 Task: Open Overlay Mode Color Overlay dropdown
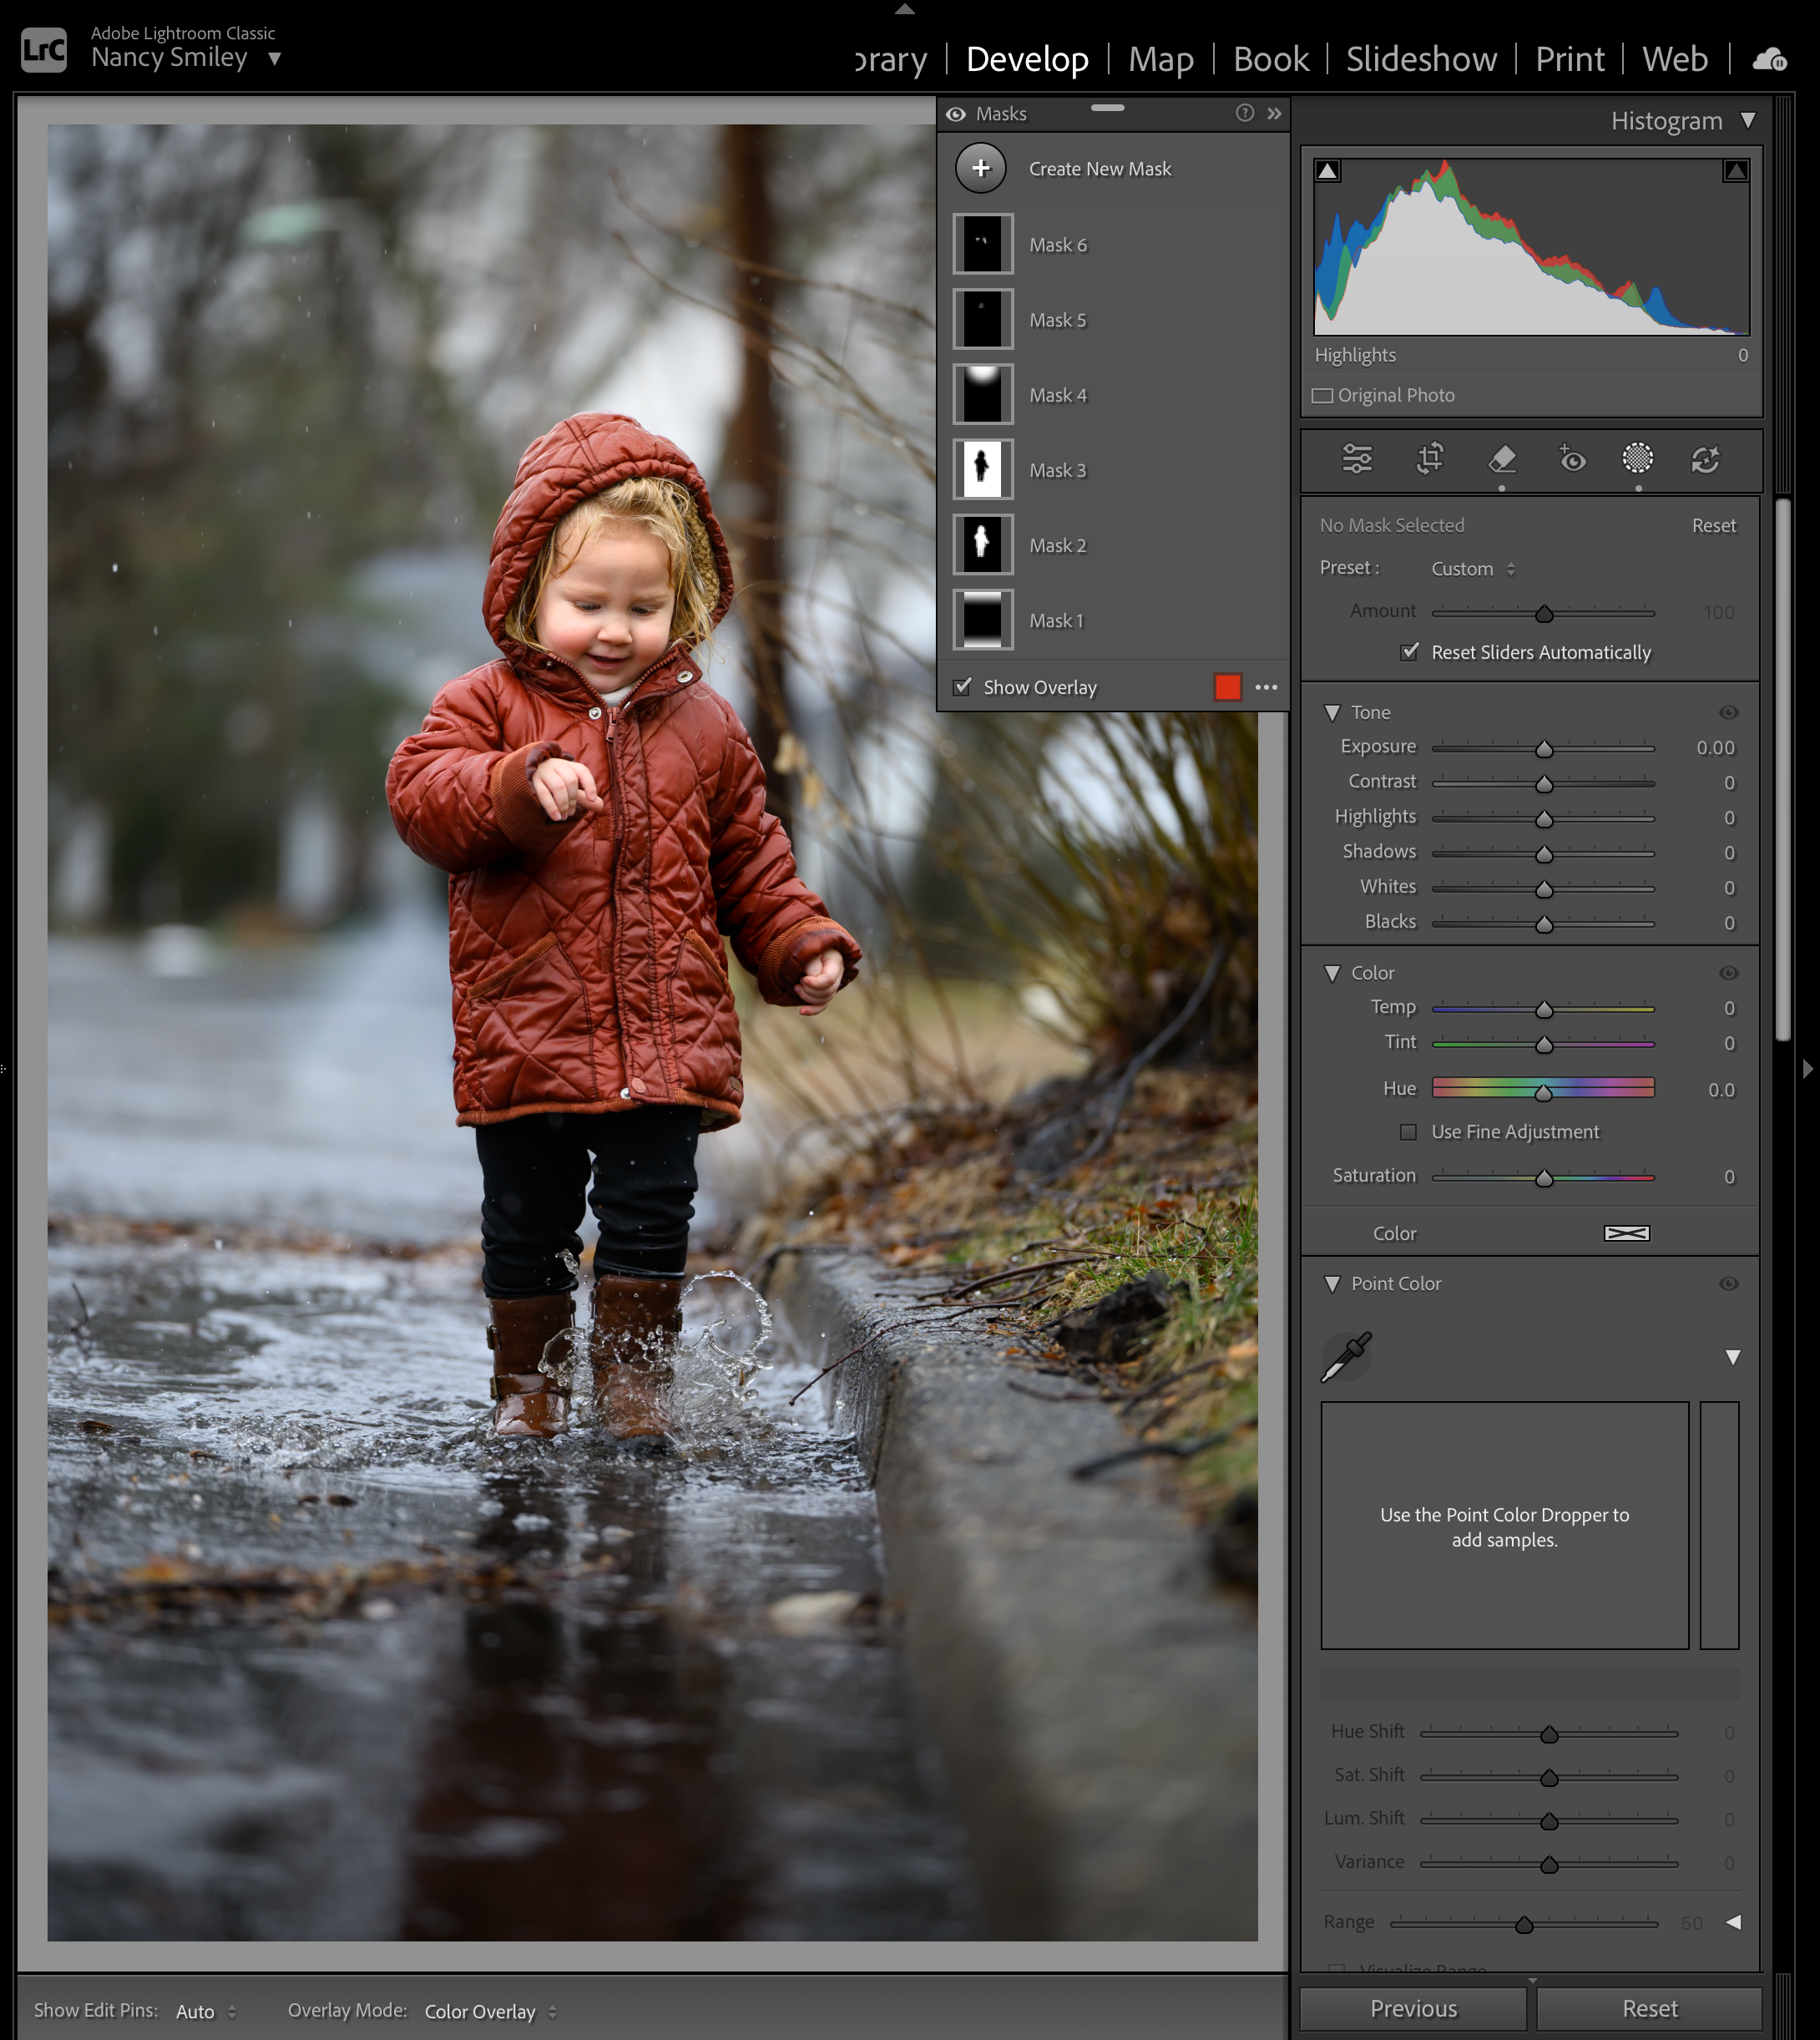pyautogui.click(x=491, y=2011)
